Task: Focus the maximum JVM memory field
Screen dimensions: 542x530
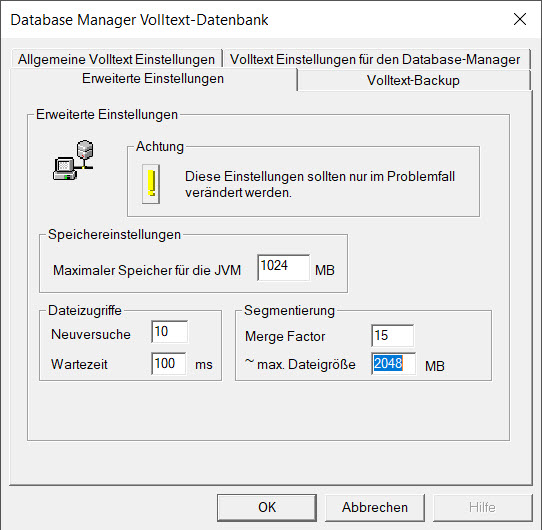Action: pyautogui.click(x=283, y=267)
